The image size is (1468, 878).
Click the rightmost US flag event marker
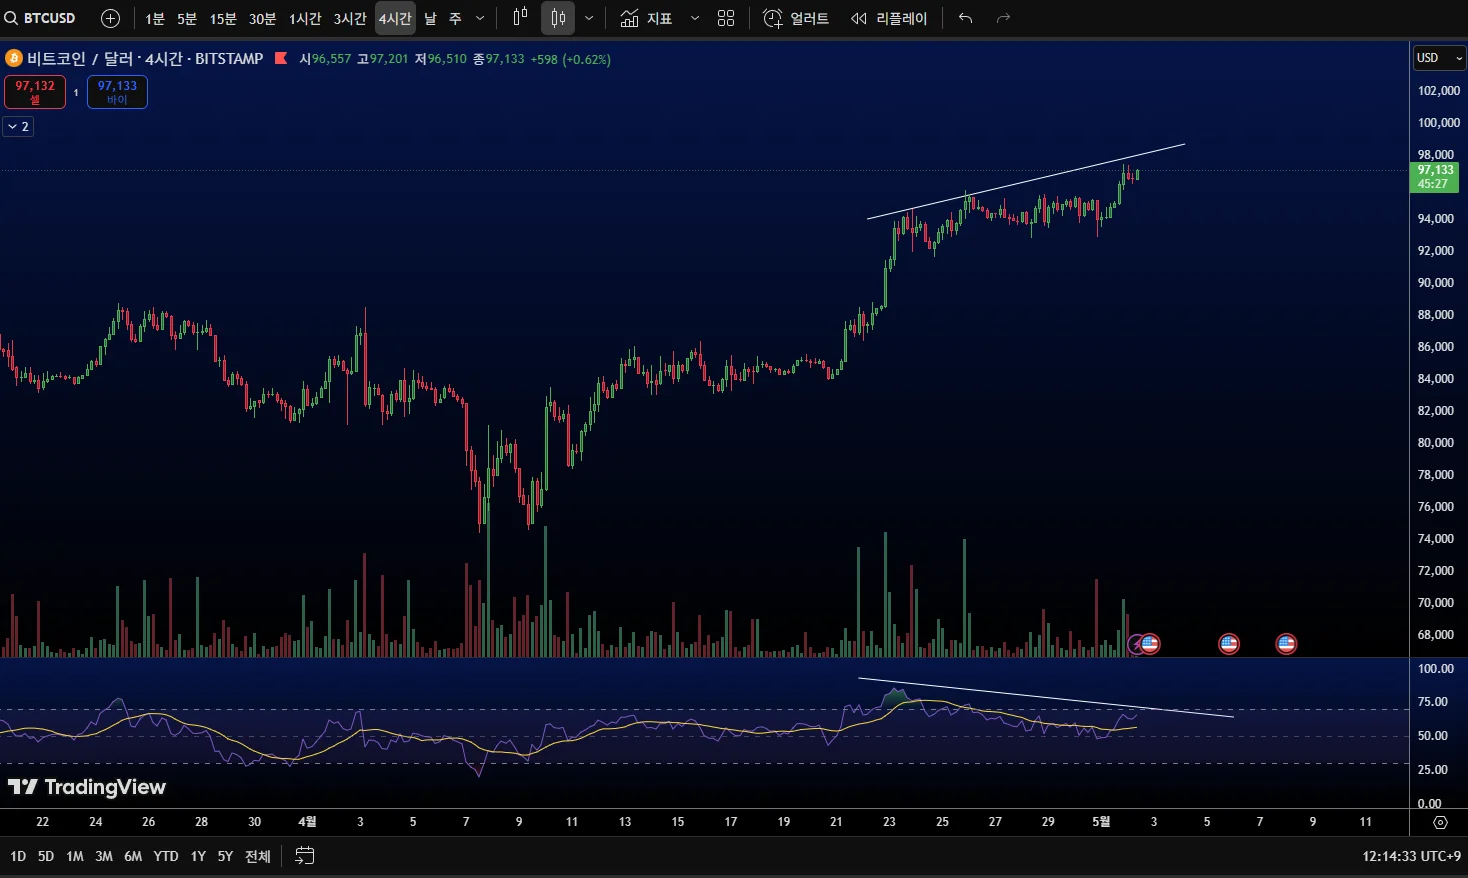pos(1286,644)
